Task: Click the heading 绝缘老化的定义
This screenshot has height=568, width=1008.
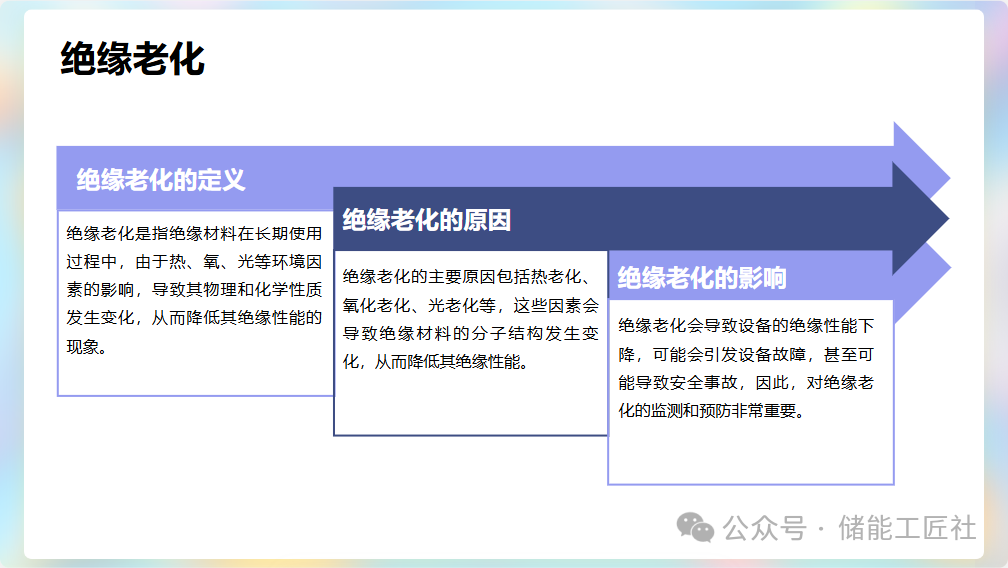Action: (161, 180)
